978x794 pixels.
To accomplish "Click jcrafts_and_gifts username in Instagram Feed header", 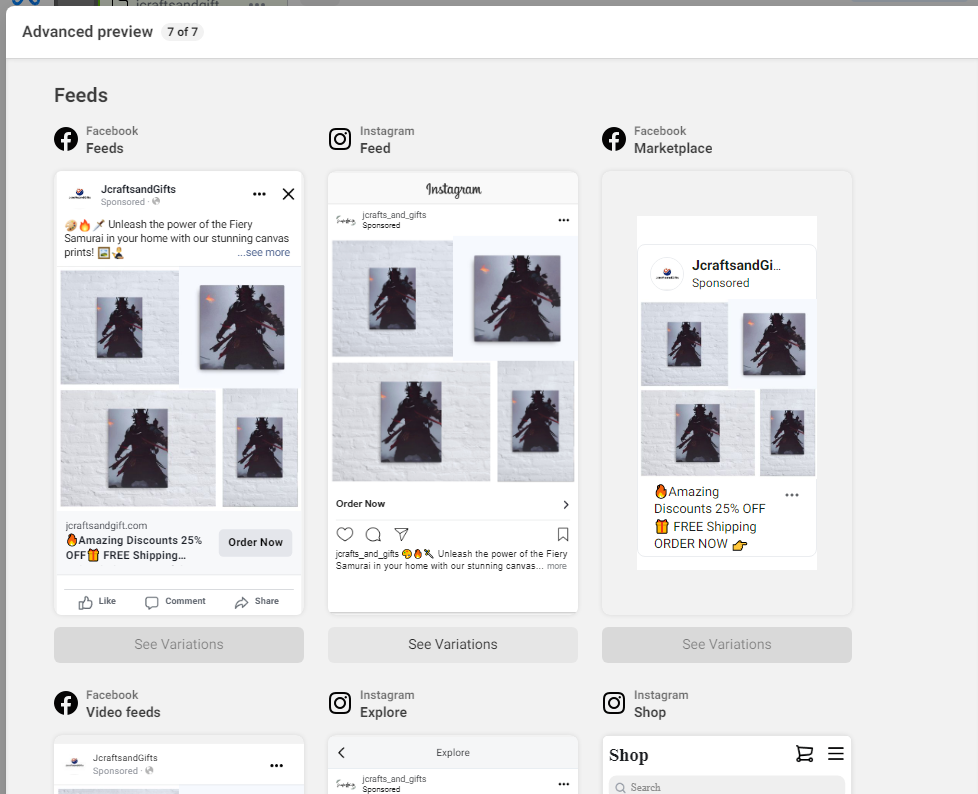I will click(x=394, y=215).
